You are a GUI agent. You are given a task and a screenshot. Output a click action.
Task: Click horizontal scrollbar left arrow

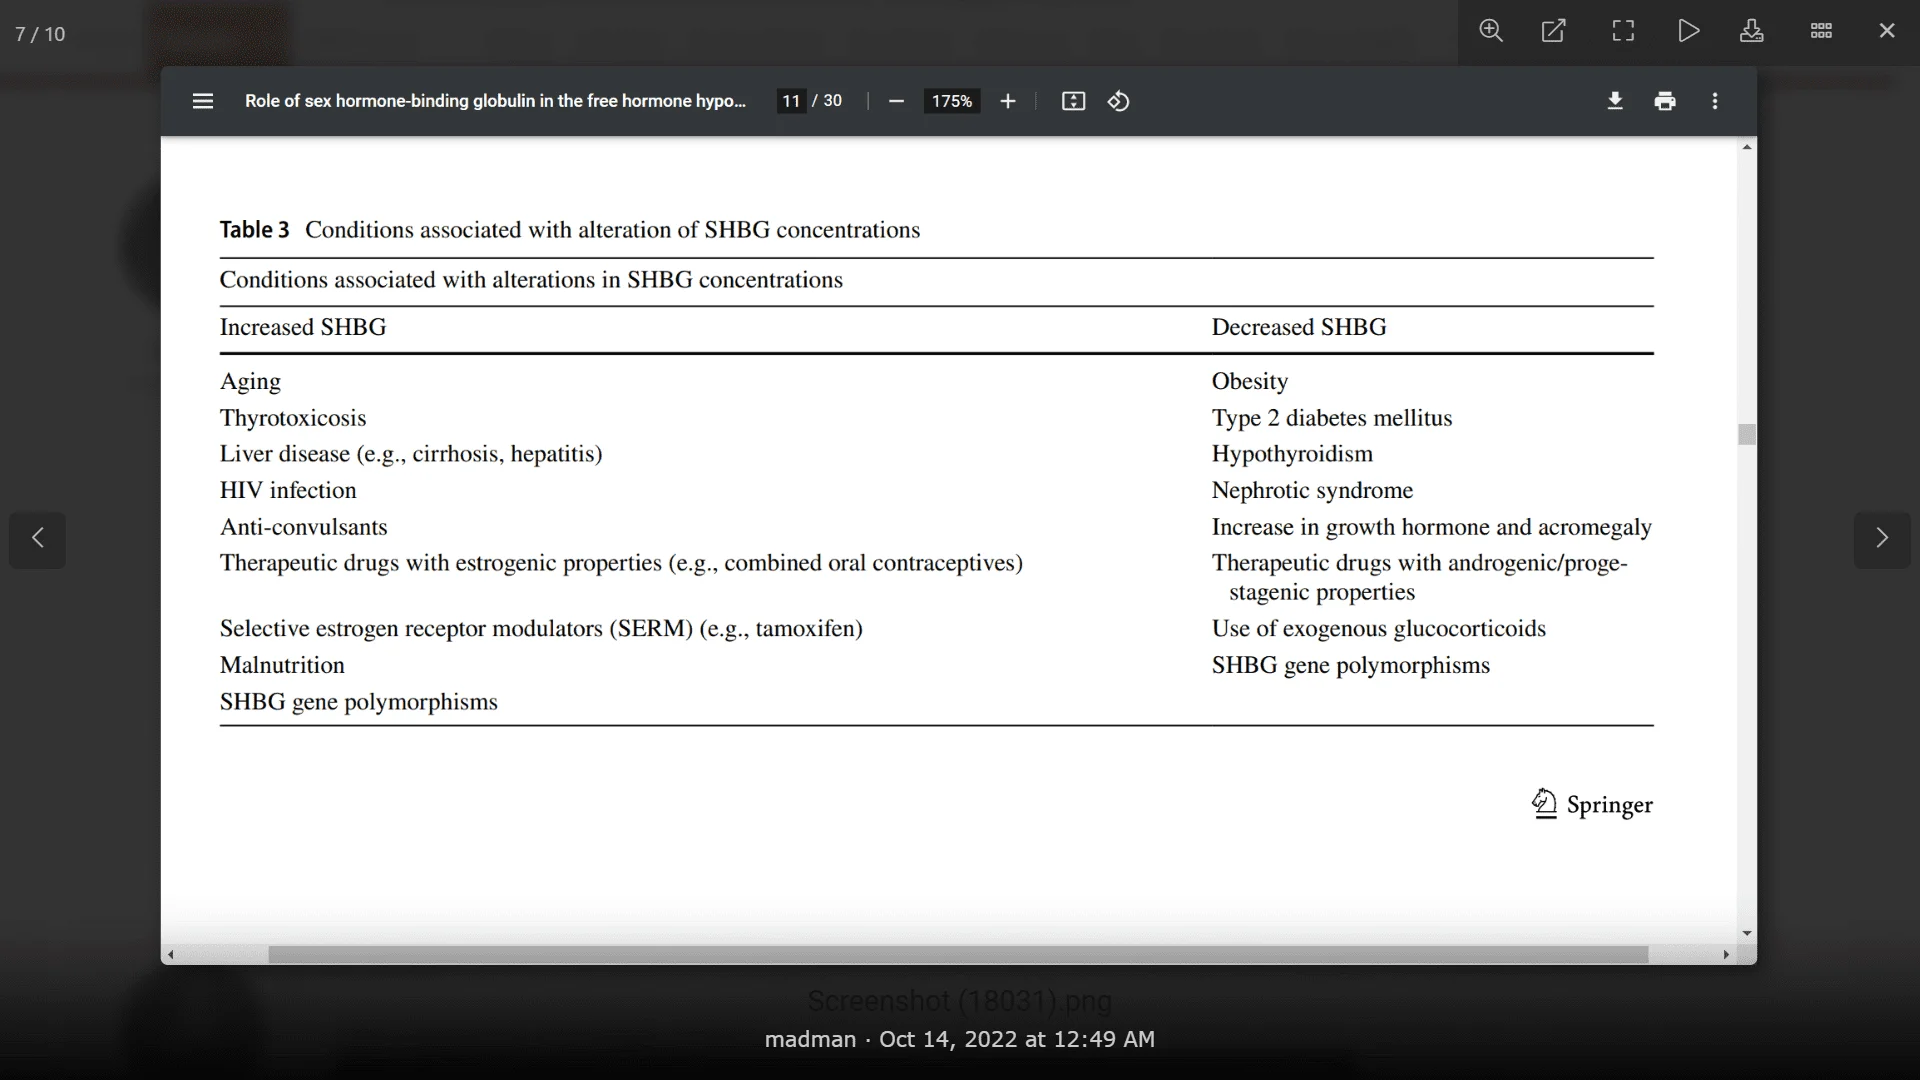(x=171, y=955)
